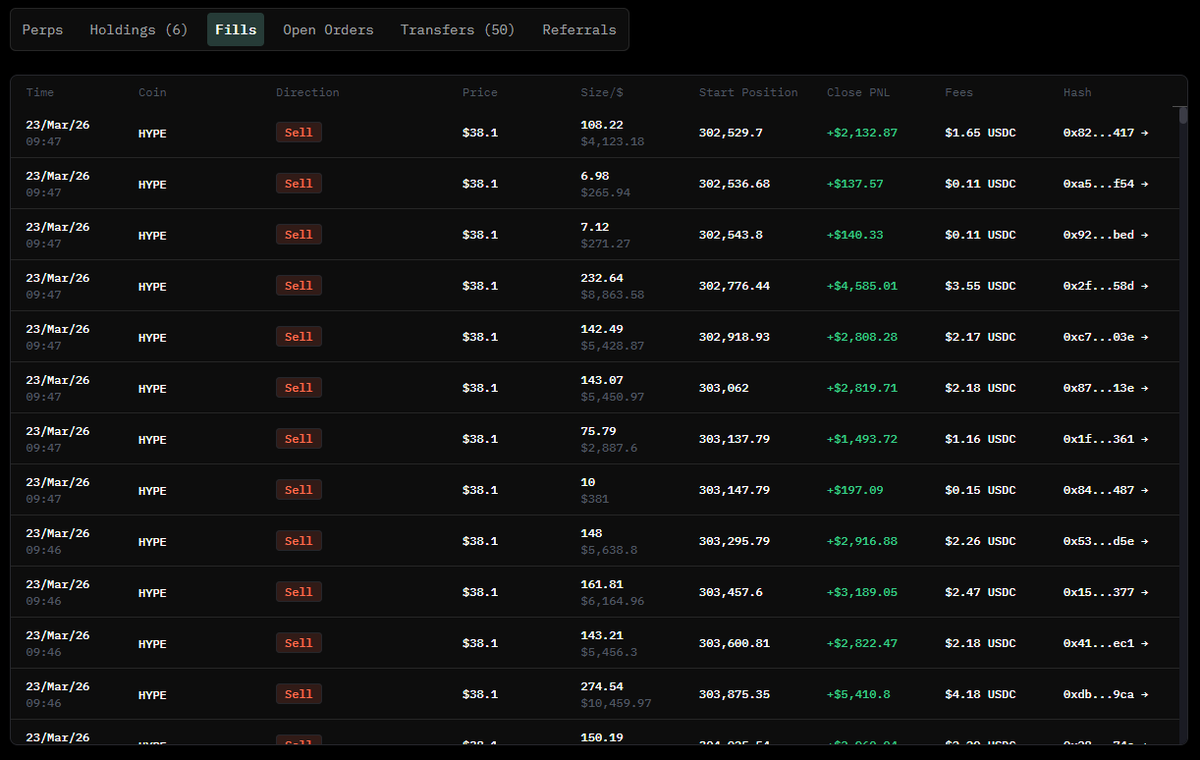The width and height of the screenshot is (1200, 760).
Task: Click $38.1 price in 0x15...377 row
Action: click(x=479, y=592)
